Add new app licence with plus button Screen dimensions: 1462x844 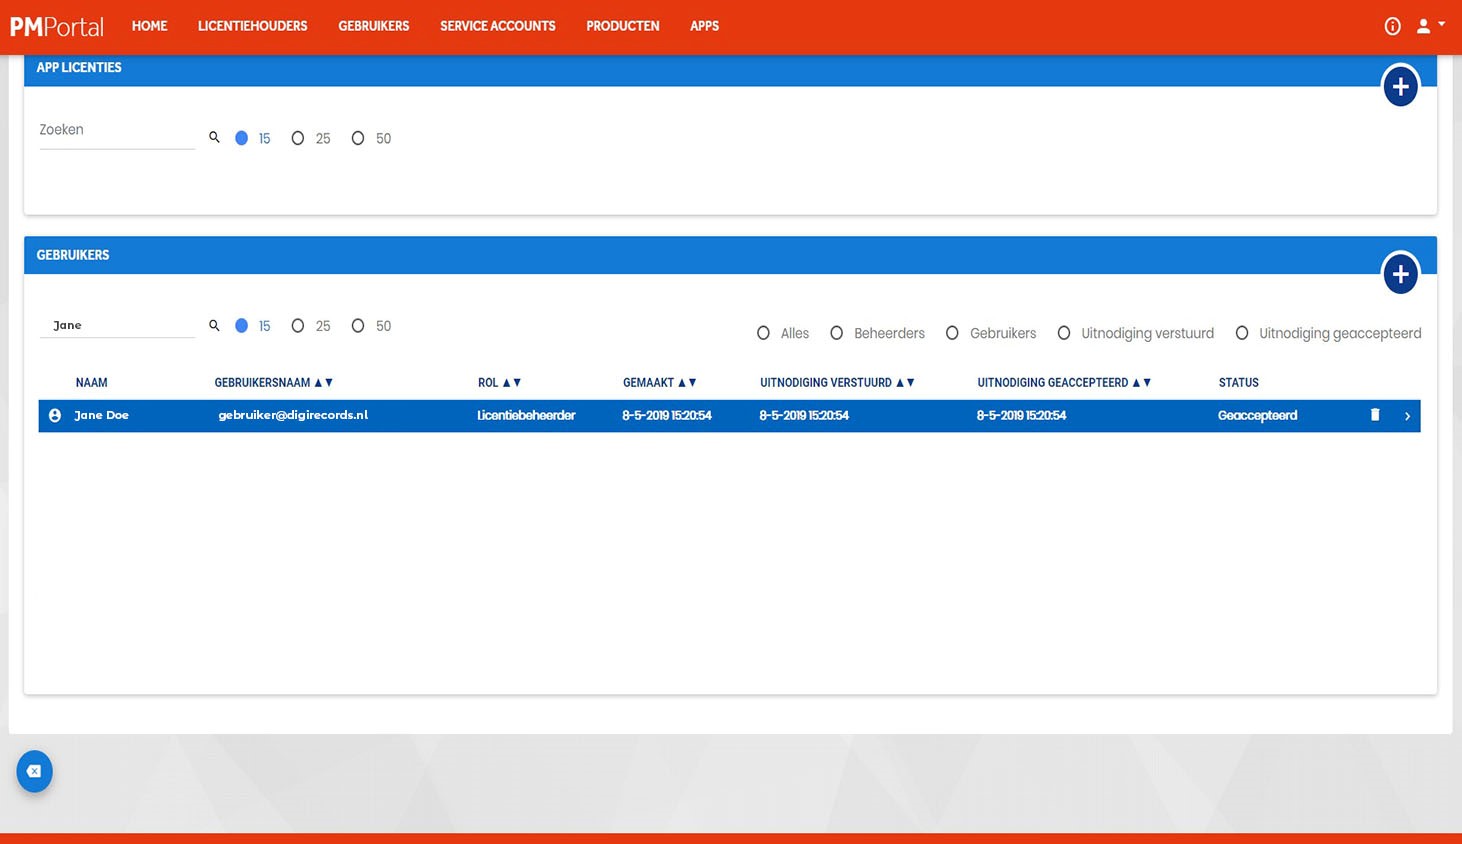1400,87
